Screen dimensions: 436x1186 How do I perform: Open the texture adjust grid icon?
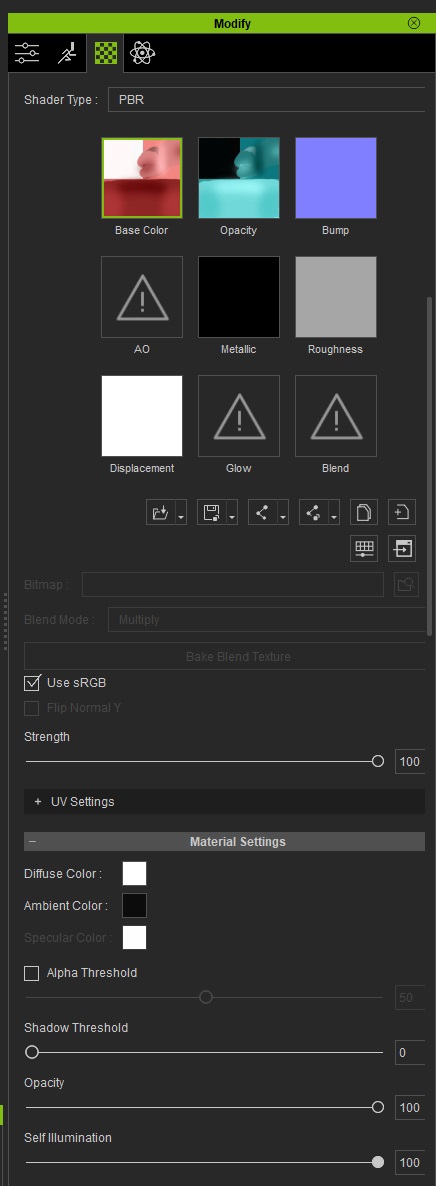(364, 549)
